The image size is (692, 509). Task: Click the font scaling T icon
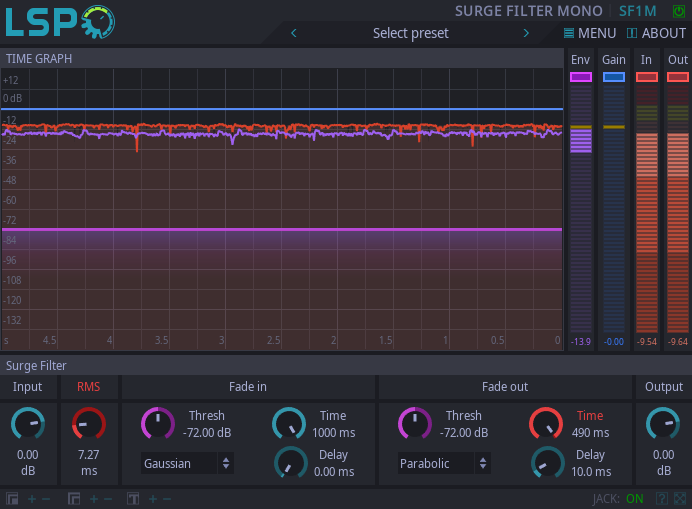click(x=132, y=498)
